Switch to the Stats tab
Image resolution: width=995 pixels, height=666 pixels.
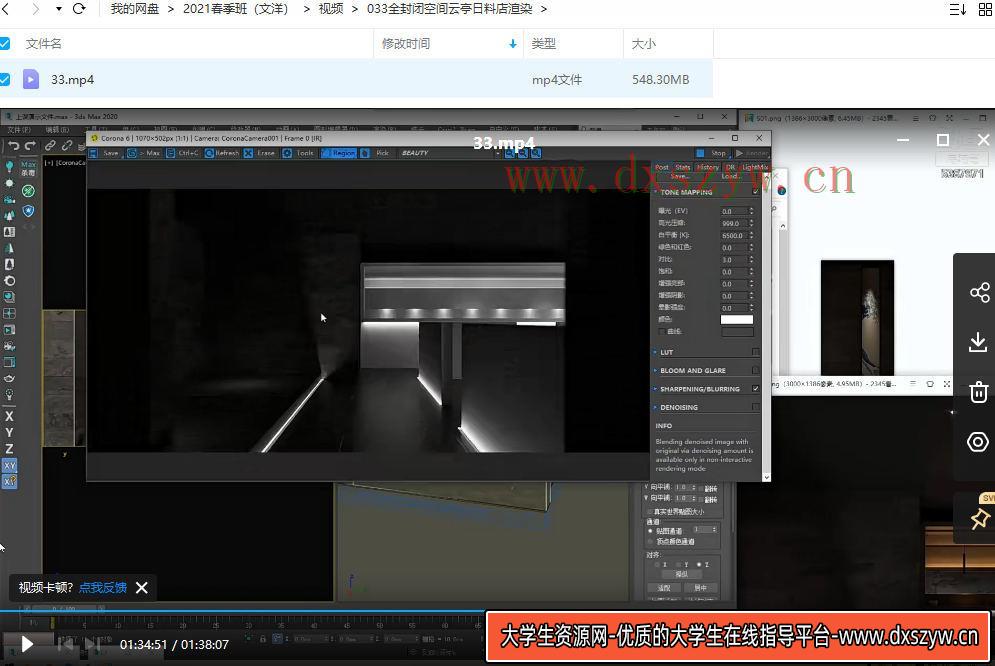(683, 167)
